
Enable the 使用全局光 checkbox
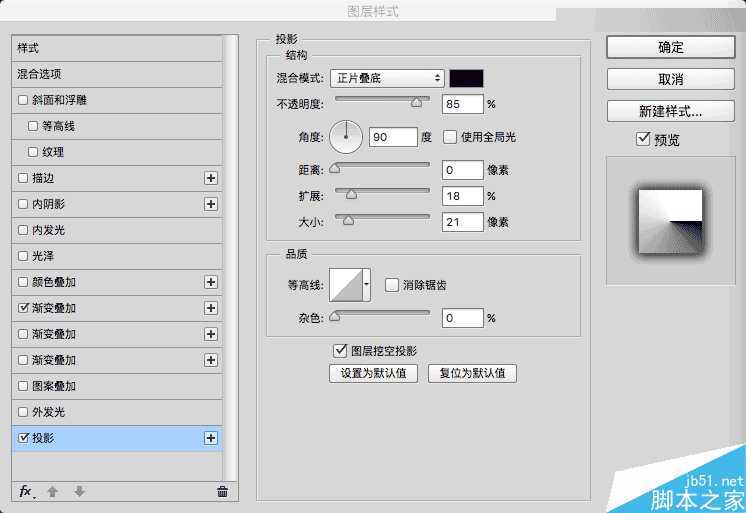tap(450, 137)
